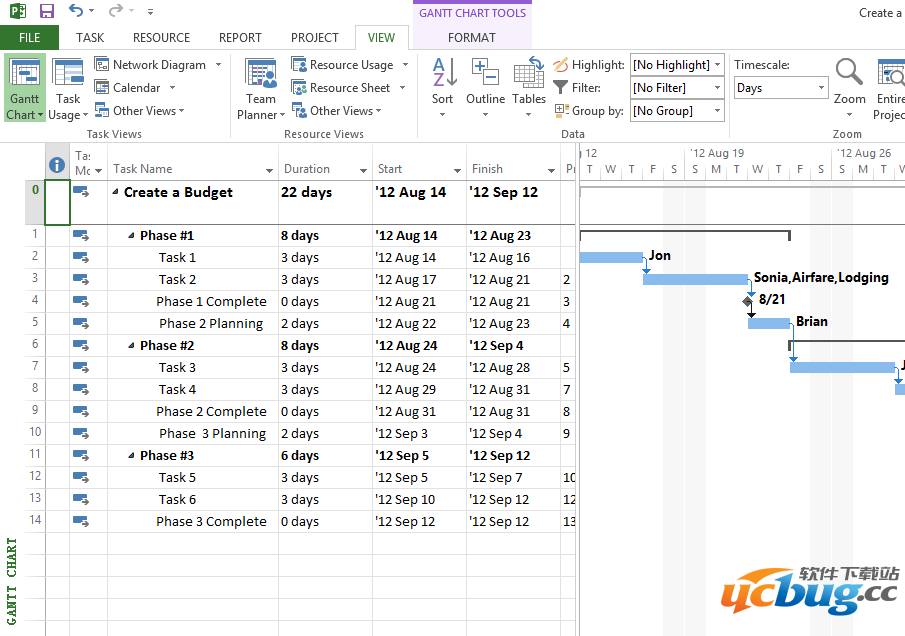Select the 'Phase 1 Complete' task name
The image size is (905, 636).
click(211, 301)
